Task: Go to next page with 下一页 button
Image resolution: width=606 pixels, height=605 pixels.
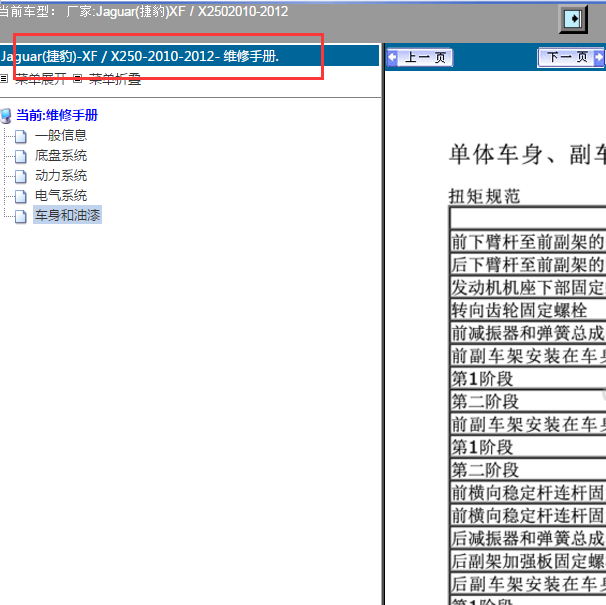Action: click(571, 58)
